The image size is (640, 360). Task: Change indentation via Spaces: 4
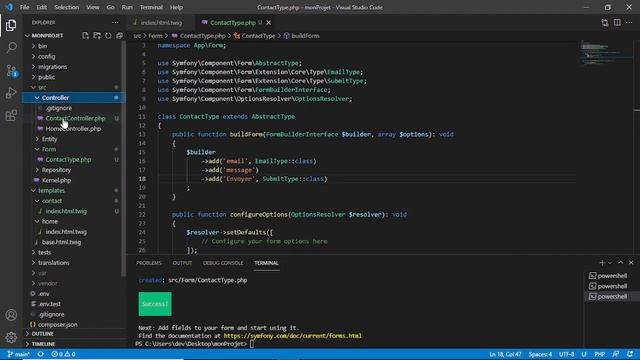(540, 354)
